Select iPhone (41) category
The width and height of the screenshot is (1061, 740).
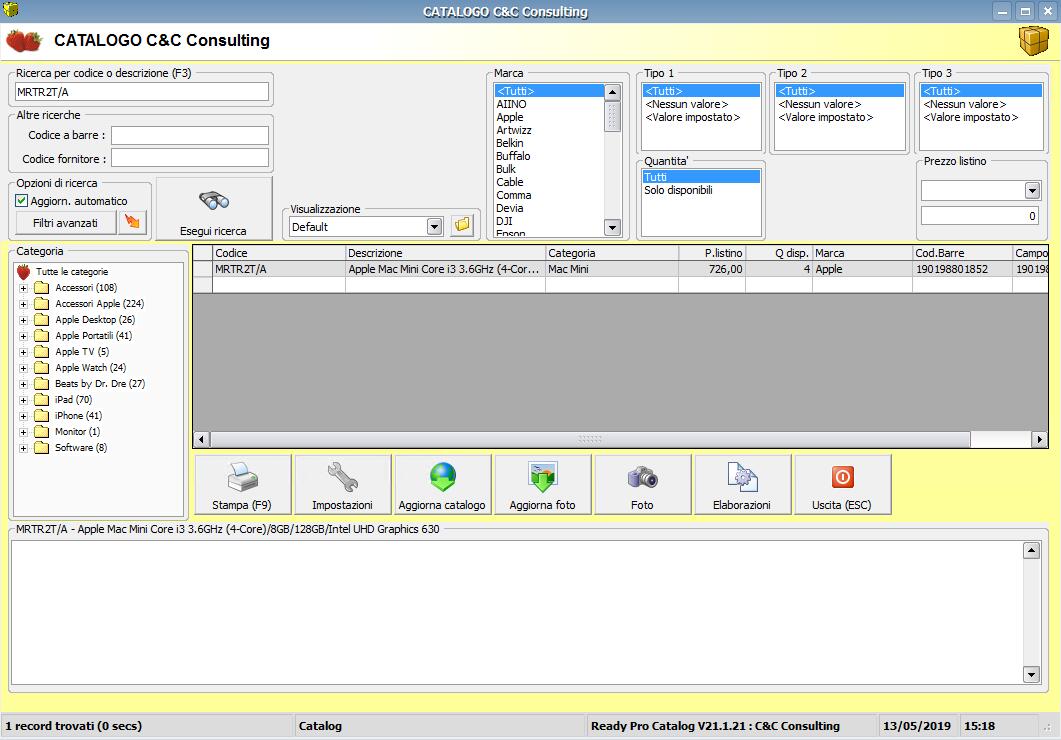point(78,415)
